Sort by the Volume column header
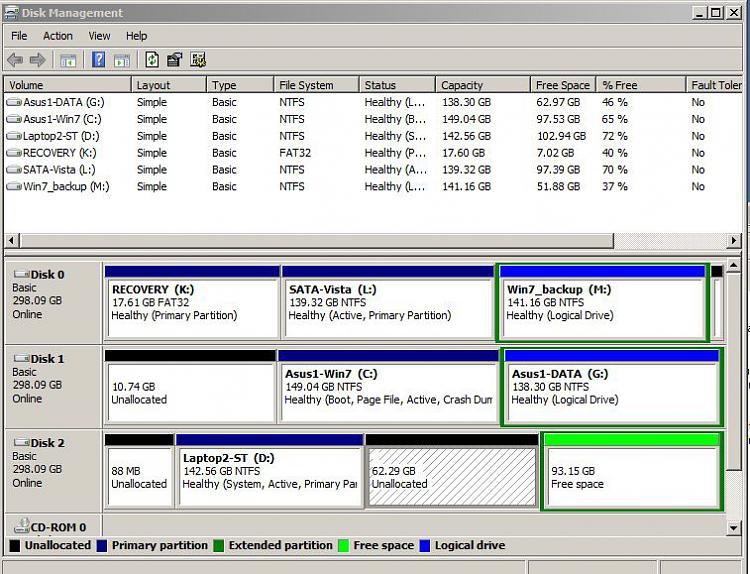This screenshot has height=574, width=750. click(x=67, y=85)
